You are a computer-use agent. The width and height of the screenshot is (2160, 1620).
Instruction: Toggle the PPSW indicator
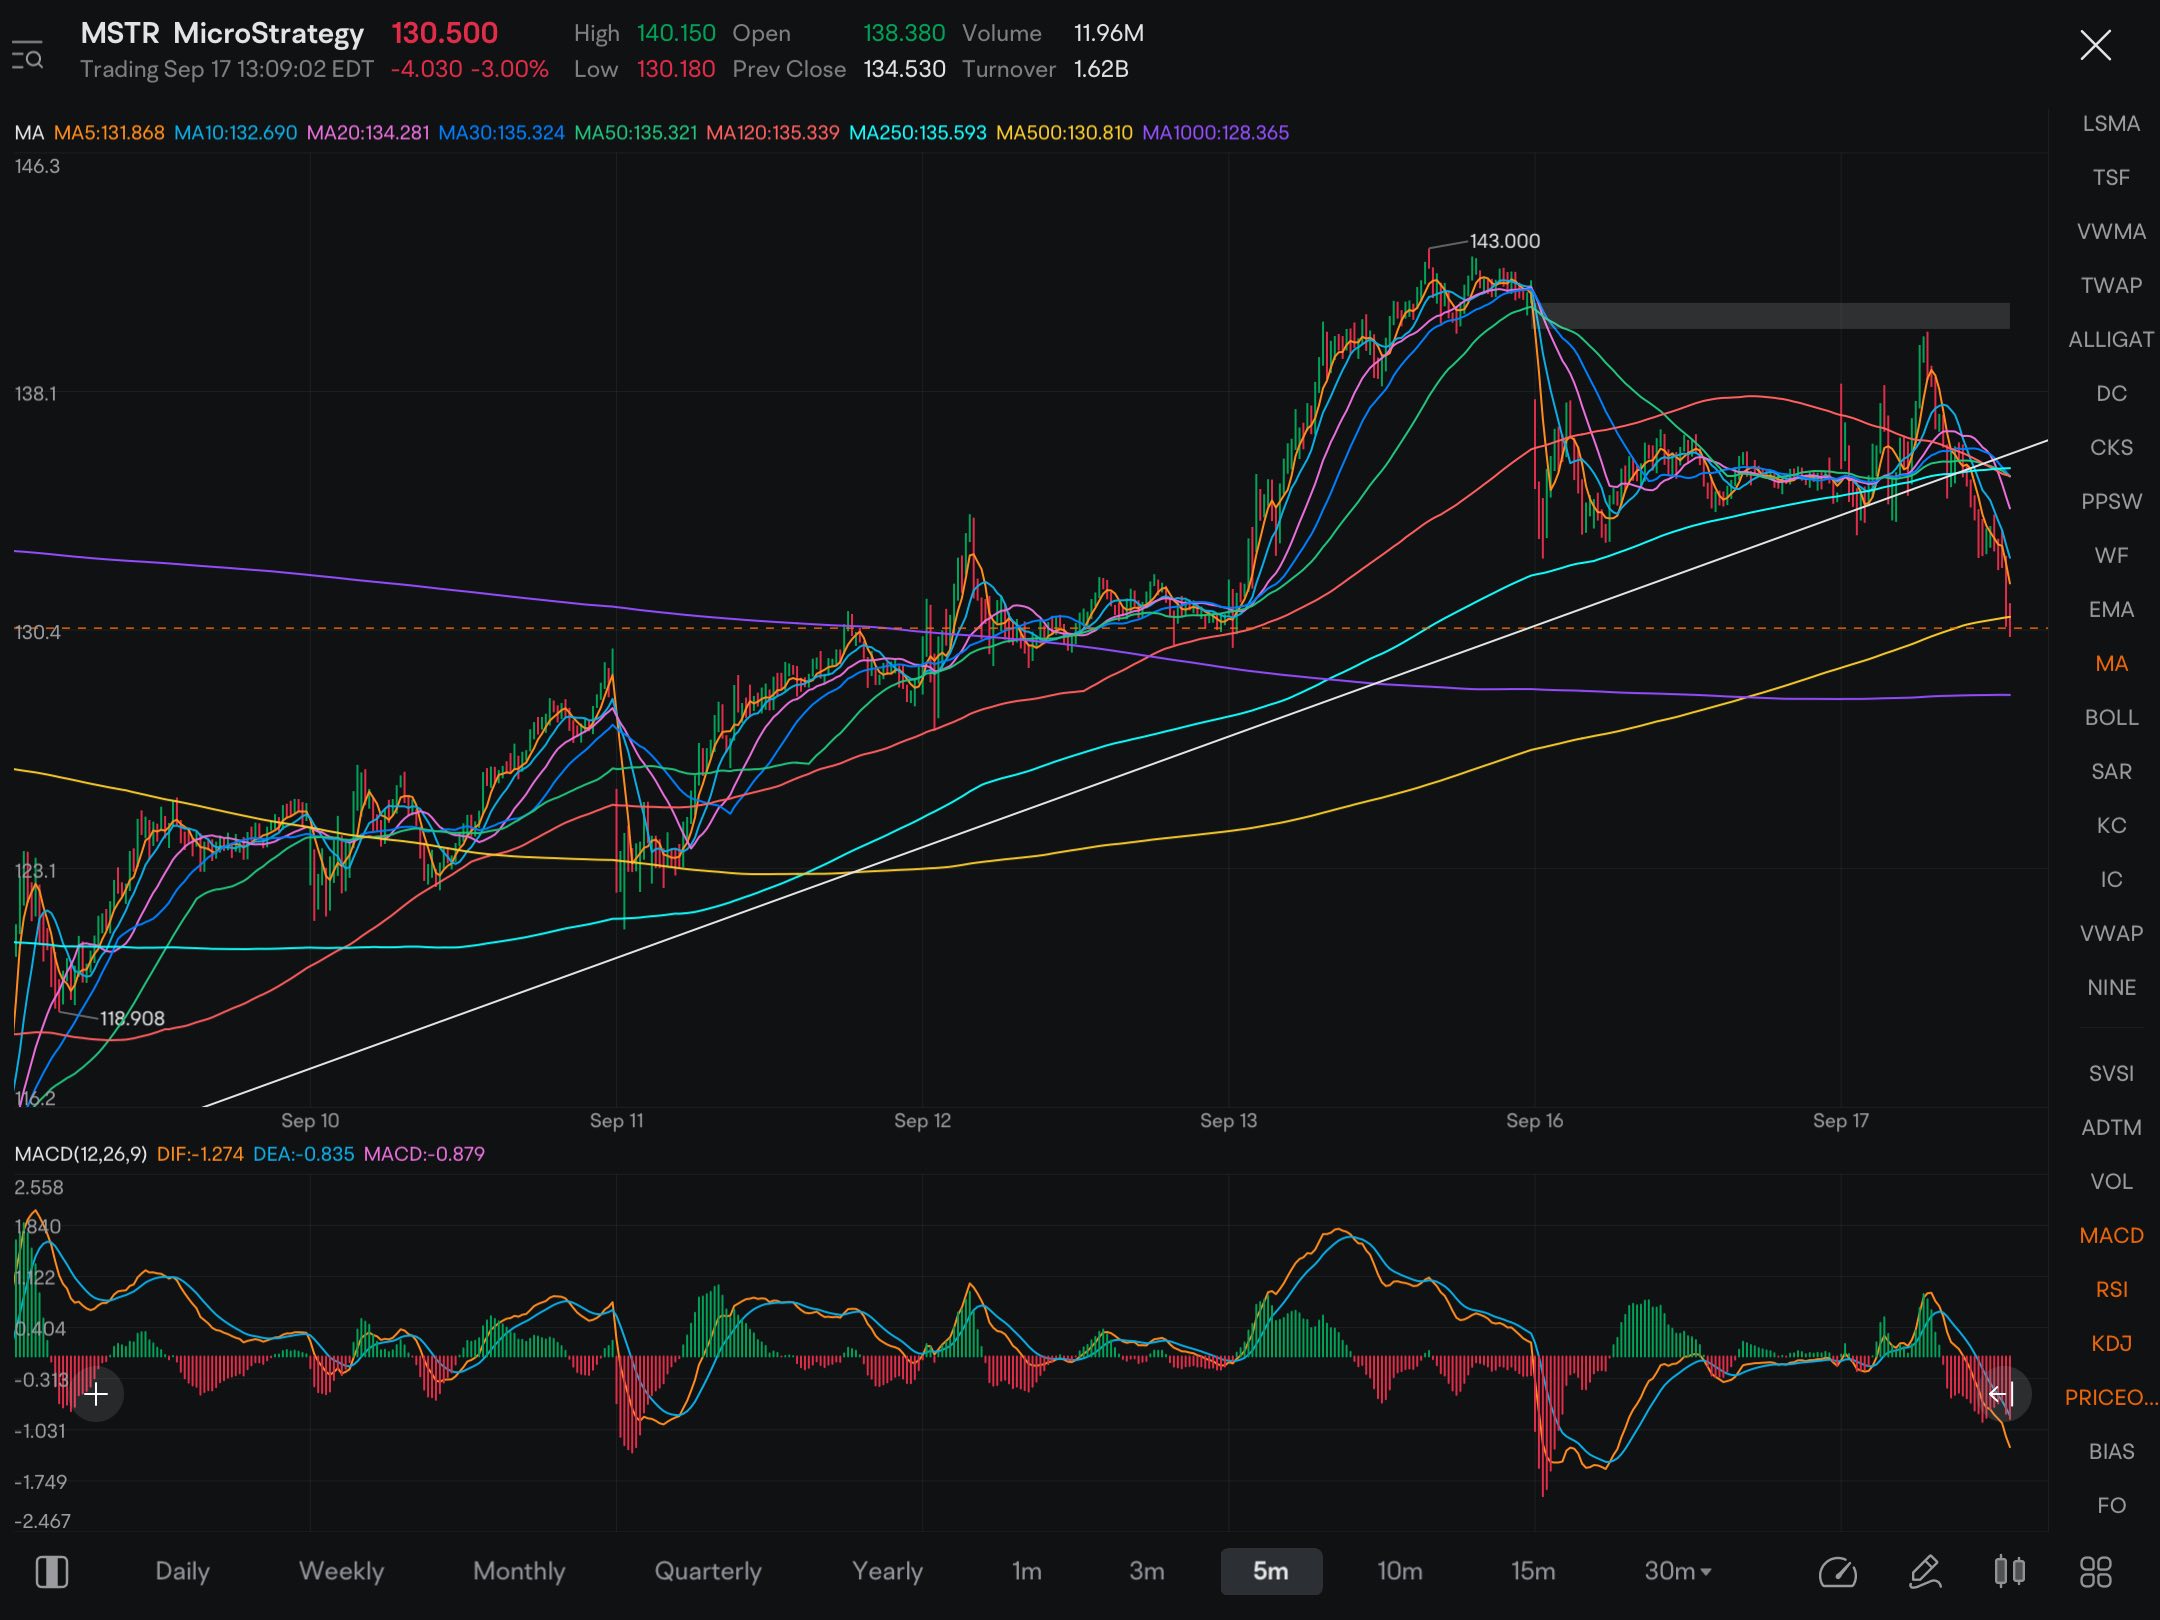point(2111,502)
